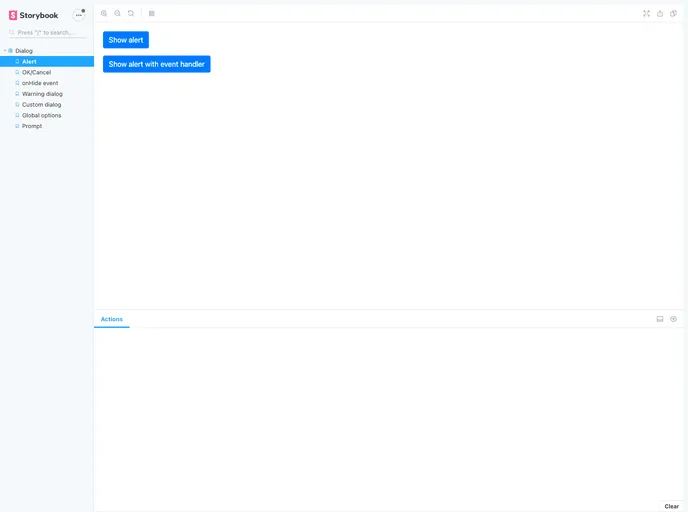Focus the sidebar search field

[x=47, y=32]
